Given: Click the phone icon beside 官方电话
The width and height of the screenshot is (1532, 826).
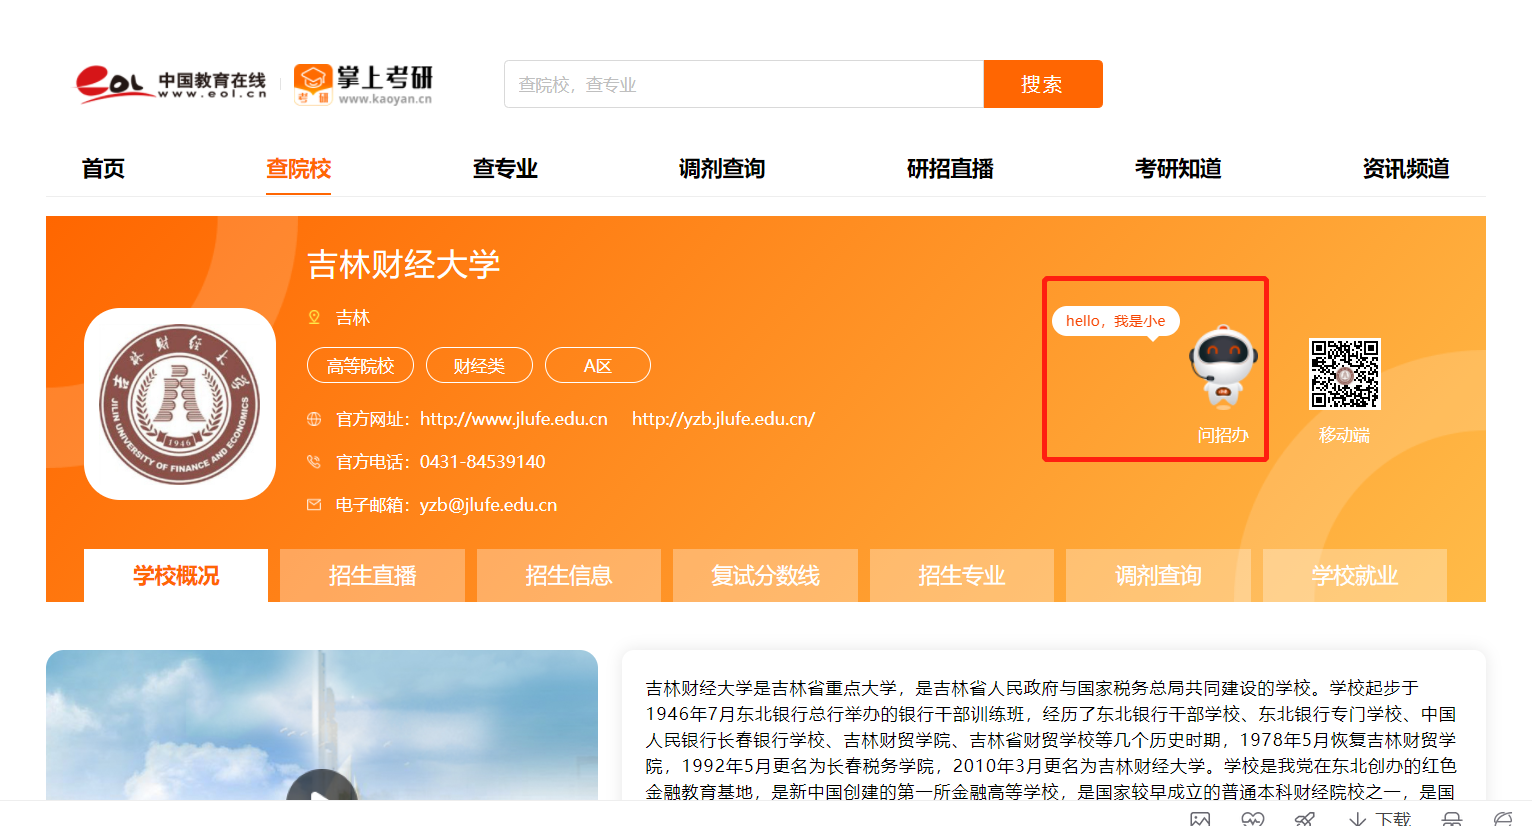Looking at the screenshot, I should pos(314,462).
